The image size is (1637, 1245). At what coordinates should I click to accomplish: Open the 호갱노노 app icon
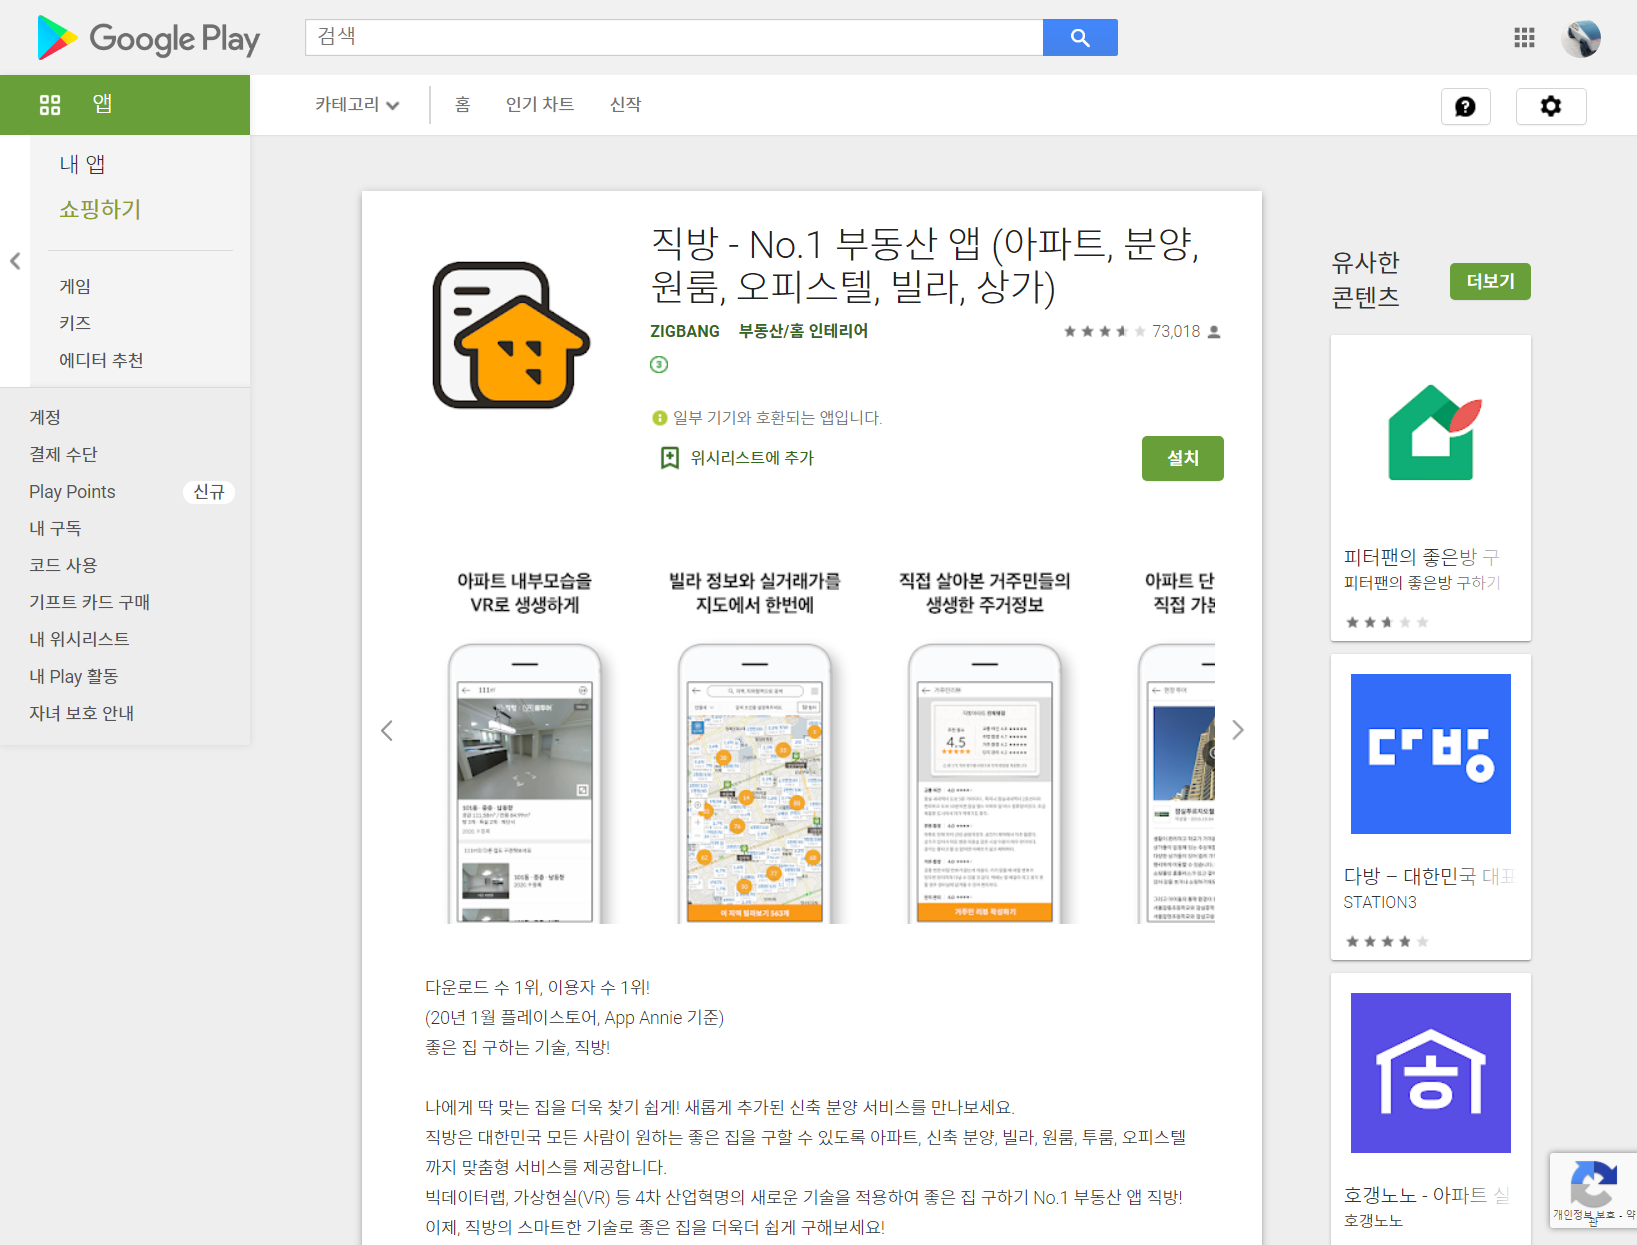(x=1431, y=1073)
